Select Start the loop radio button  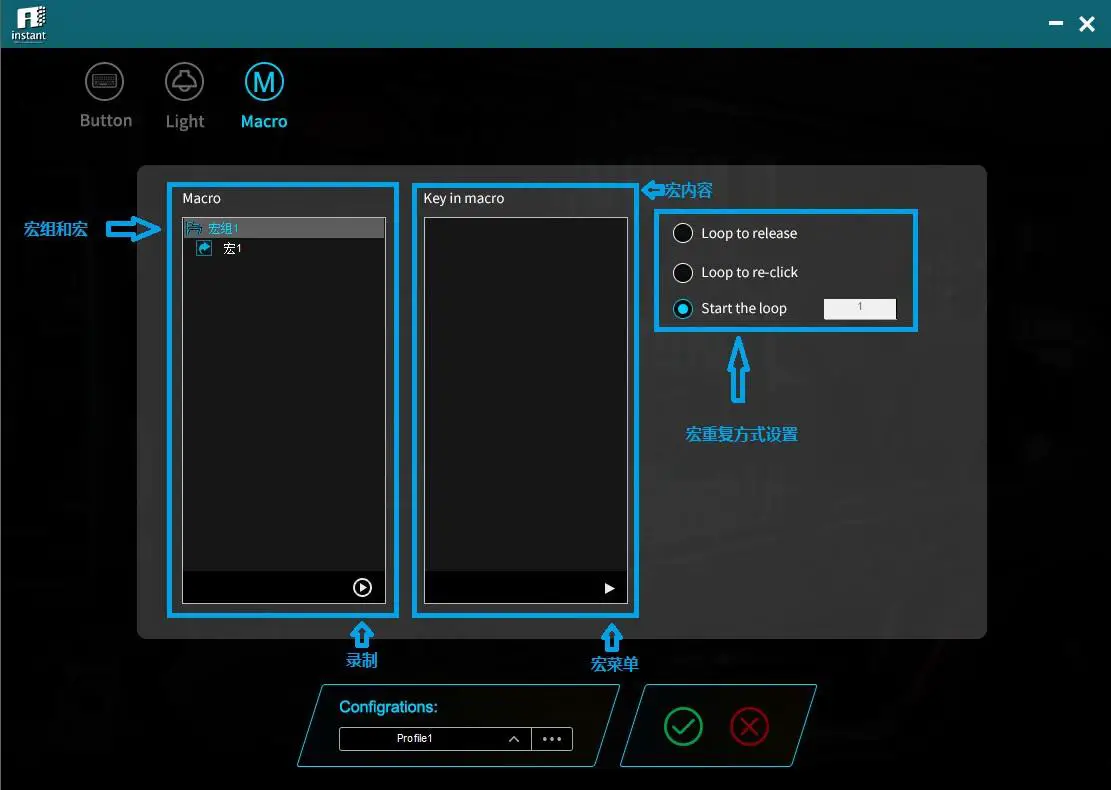(x=682, y=308)
